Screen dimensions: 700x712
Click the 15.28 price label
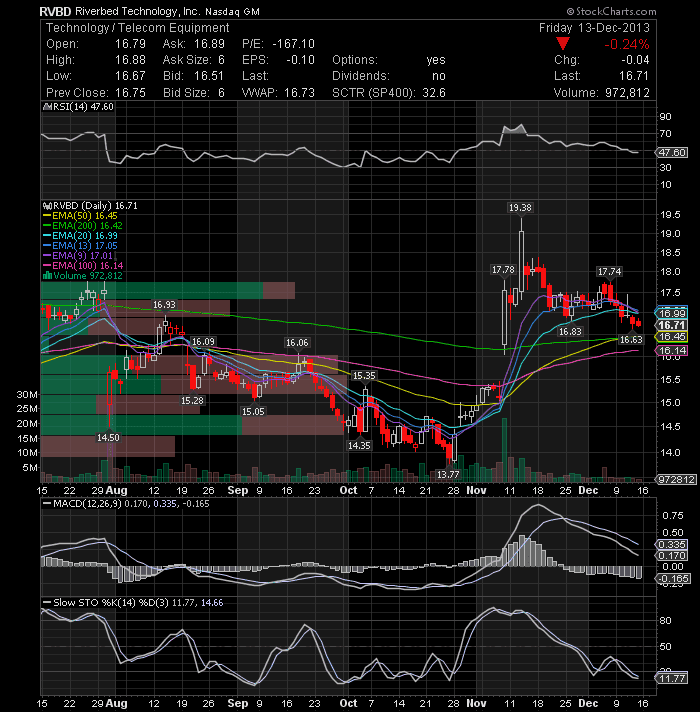point(192,400)
